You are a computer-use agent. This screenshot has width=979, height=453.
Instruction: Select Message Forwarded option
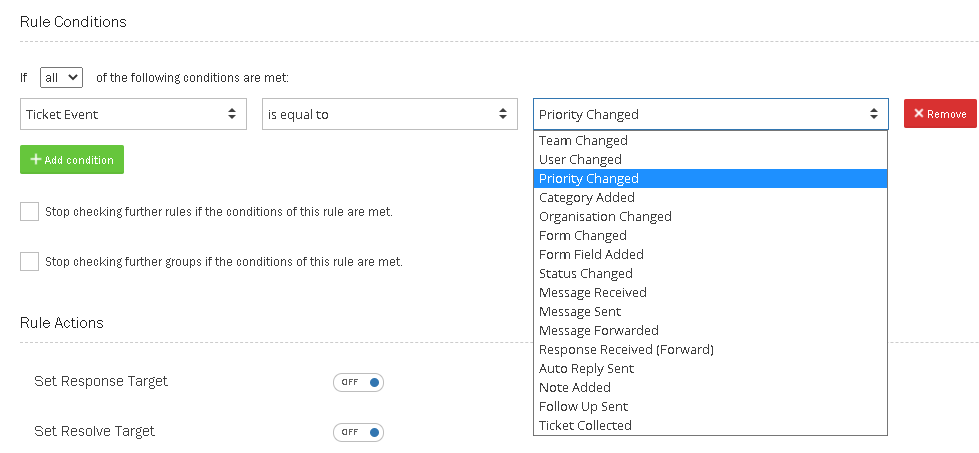pos(598,331)
